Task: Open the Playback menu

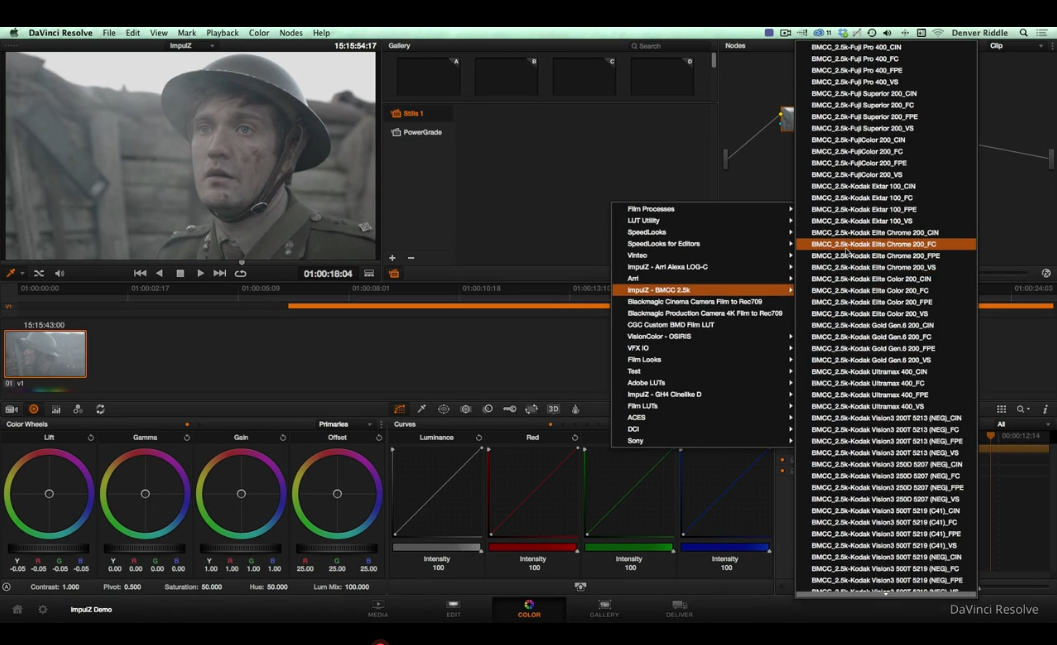Action: pyautogui.click(x=222, y=32)
